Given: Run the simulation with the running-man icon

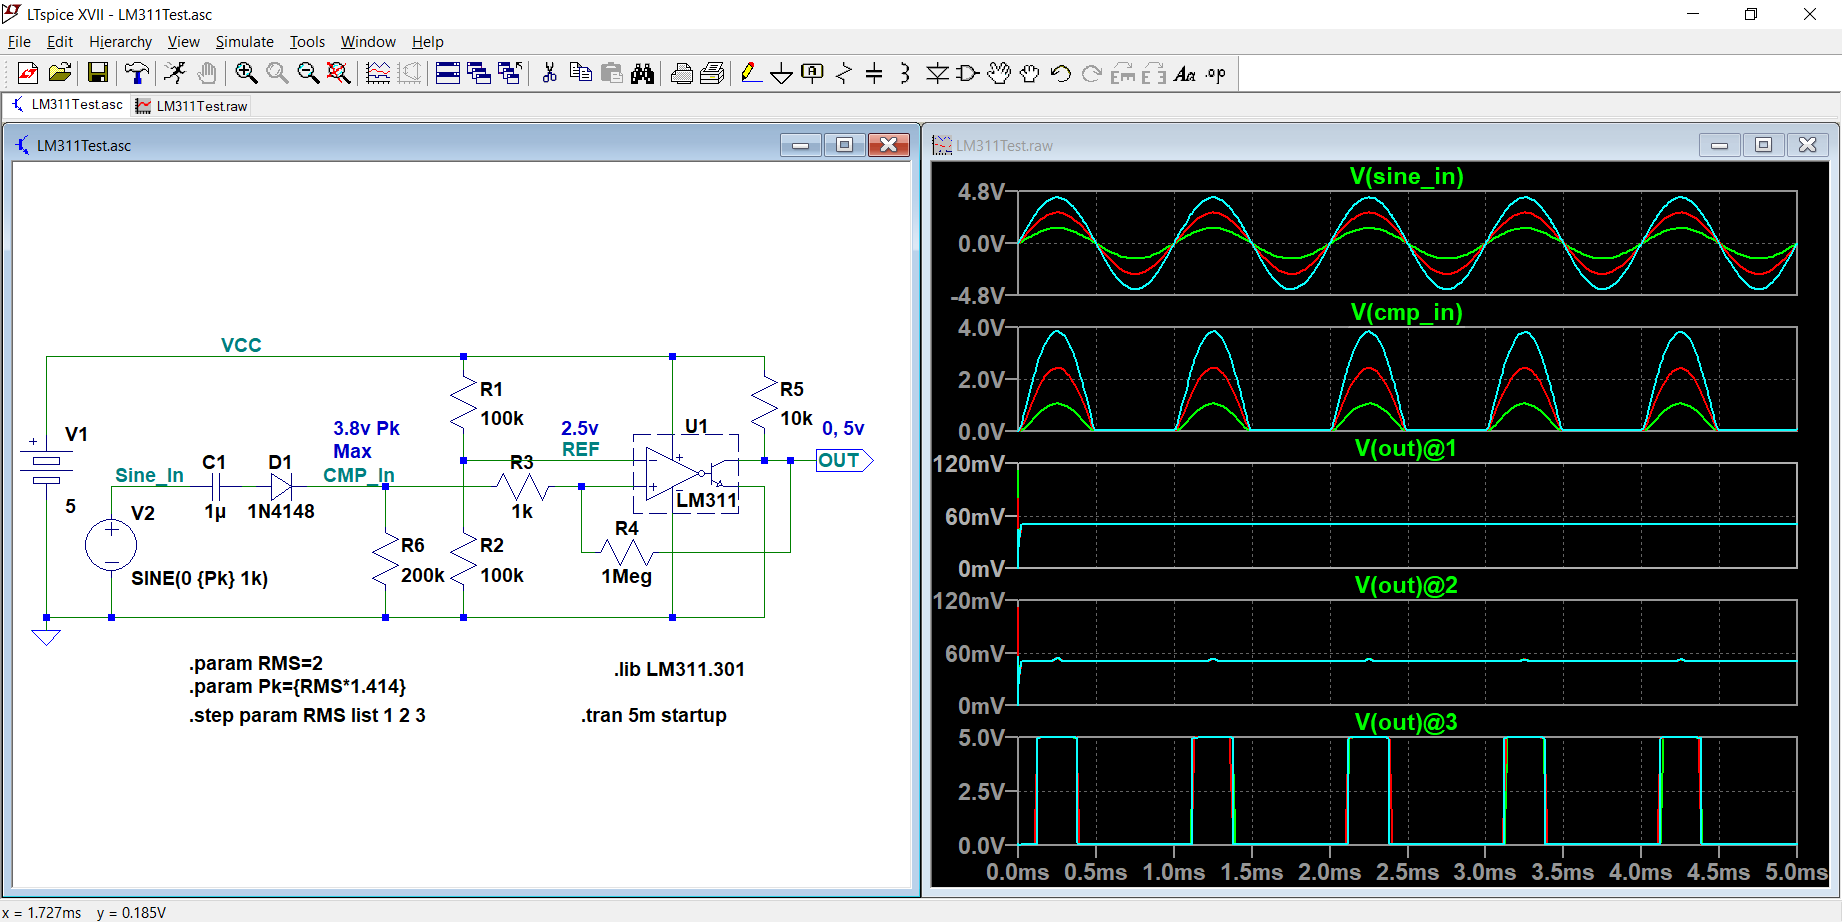Looking at the screenshot, I should pyautogui.click(x=175, y=73).
